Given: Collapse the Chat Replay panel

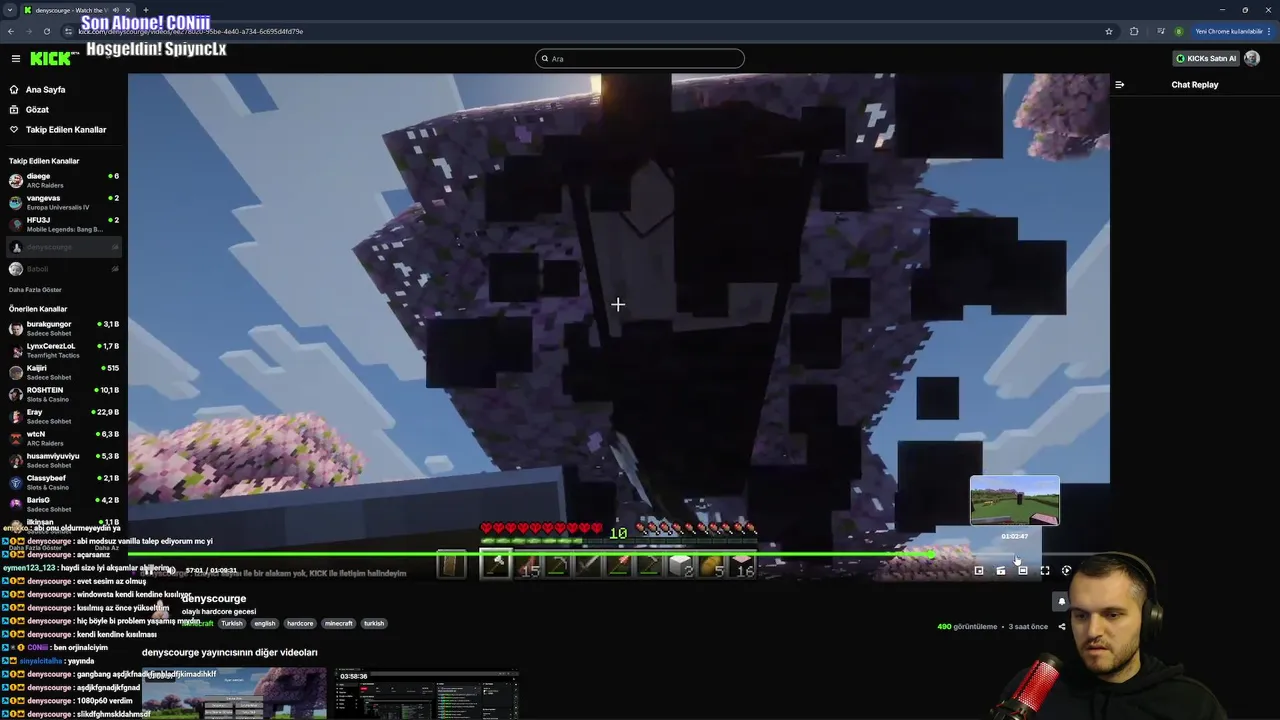Looking at the screenshot, I should click(x=1119, y=84).
